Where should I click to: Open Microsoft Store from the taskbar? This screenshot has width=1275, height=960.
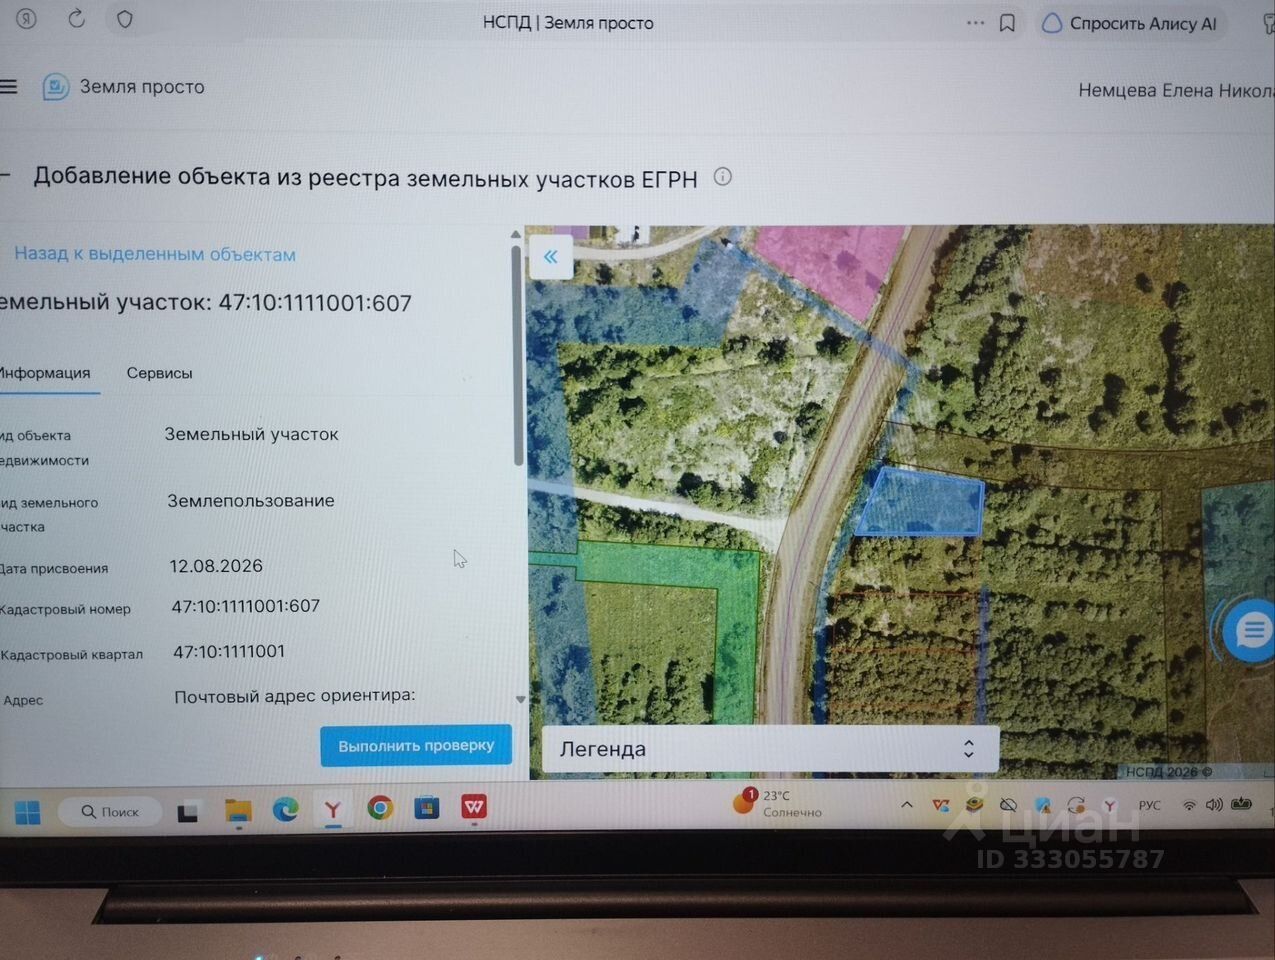coord(427,808)
